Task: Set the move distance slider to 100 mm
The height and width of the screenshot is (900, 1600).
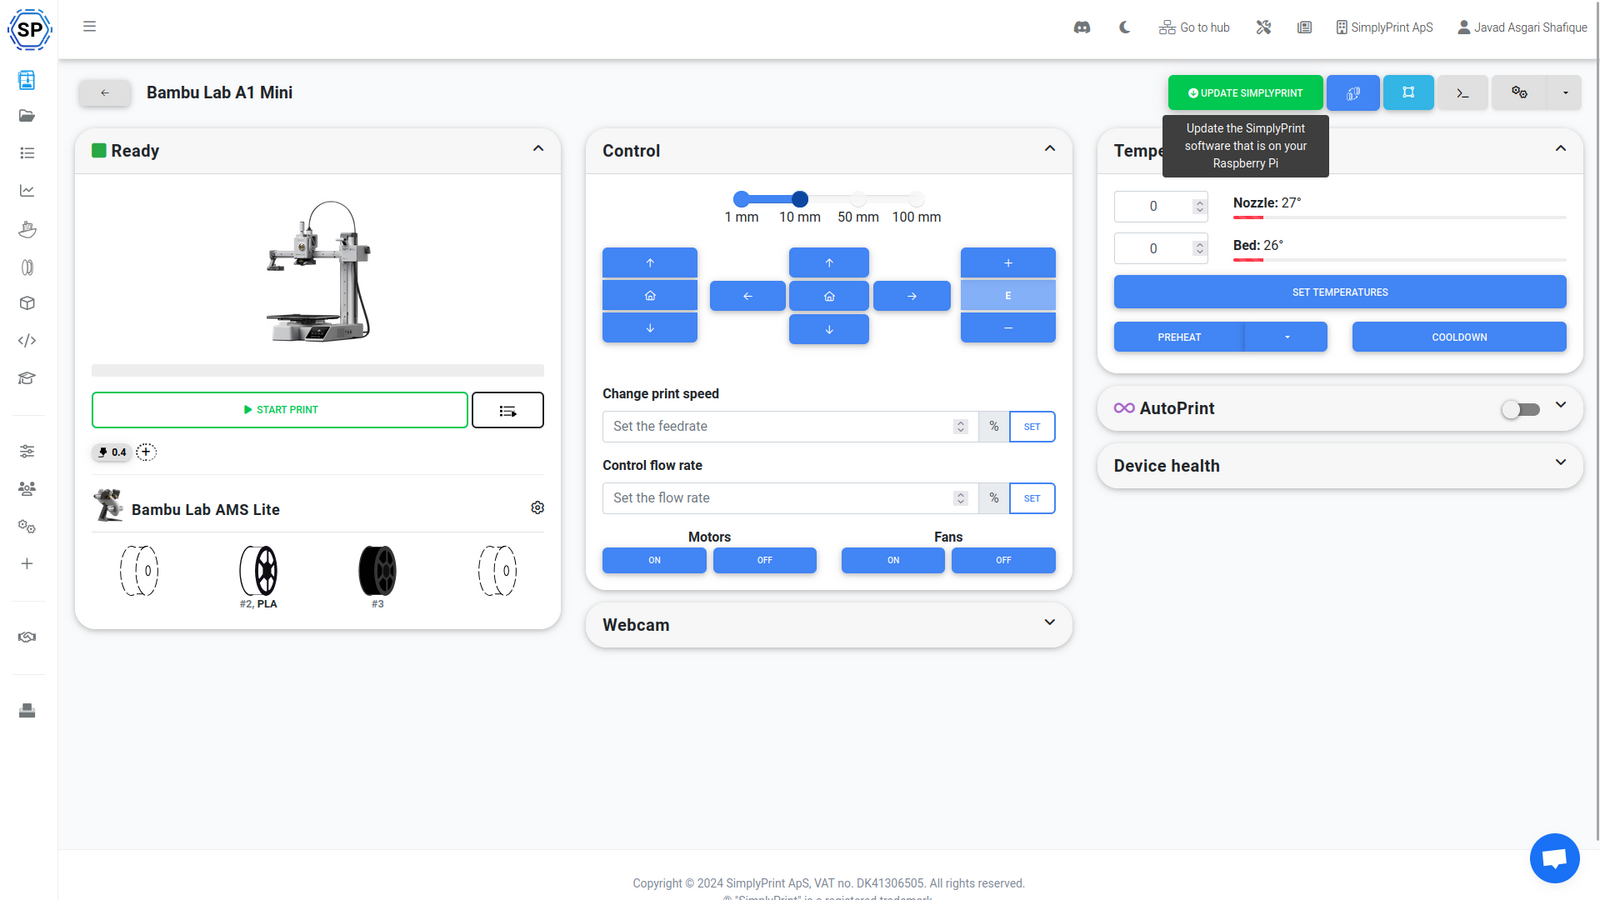Action: [x=916, y=199]
